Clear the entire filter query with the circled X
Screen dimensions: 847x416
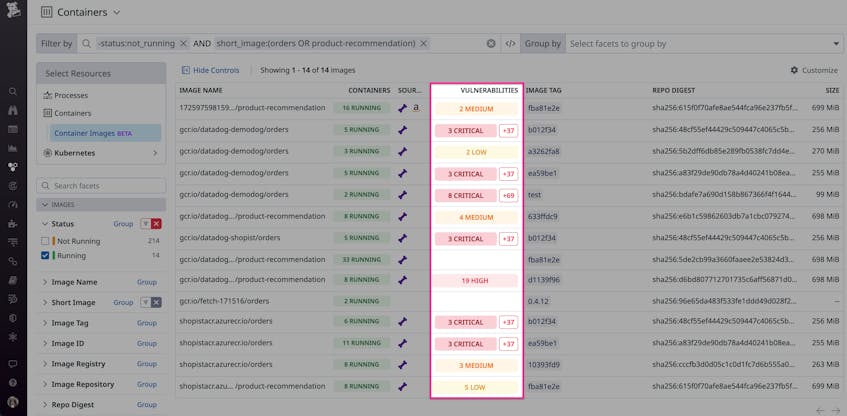pos(491,44)
